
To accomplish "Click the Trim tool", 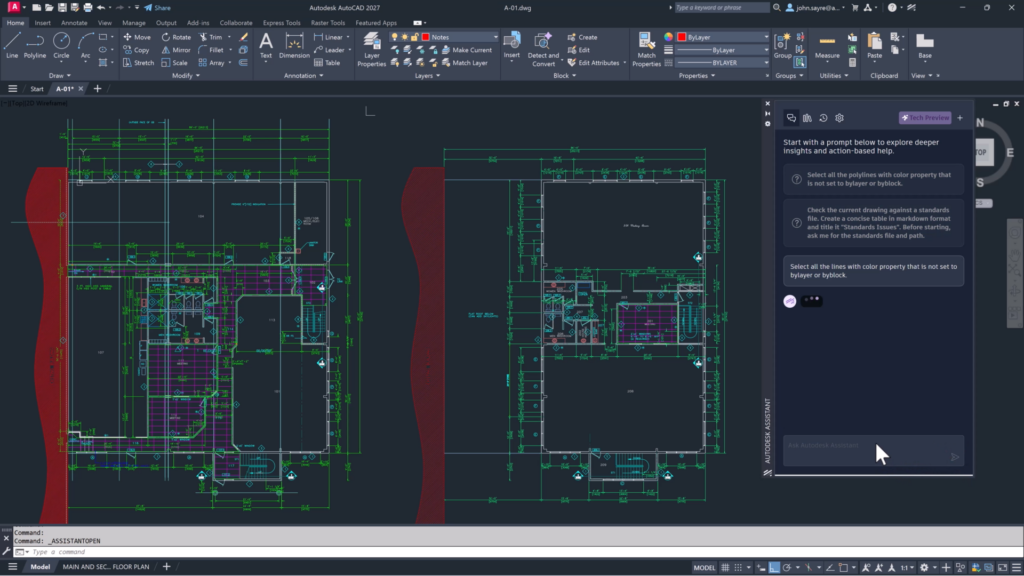I will tap(211, 37).
